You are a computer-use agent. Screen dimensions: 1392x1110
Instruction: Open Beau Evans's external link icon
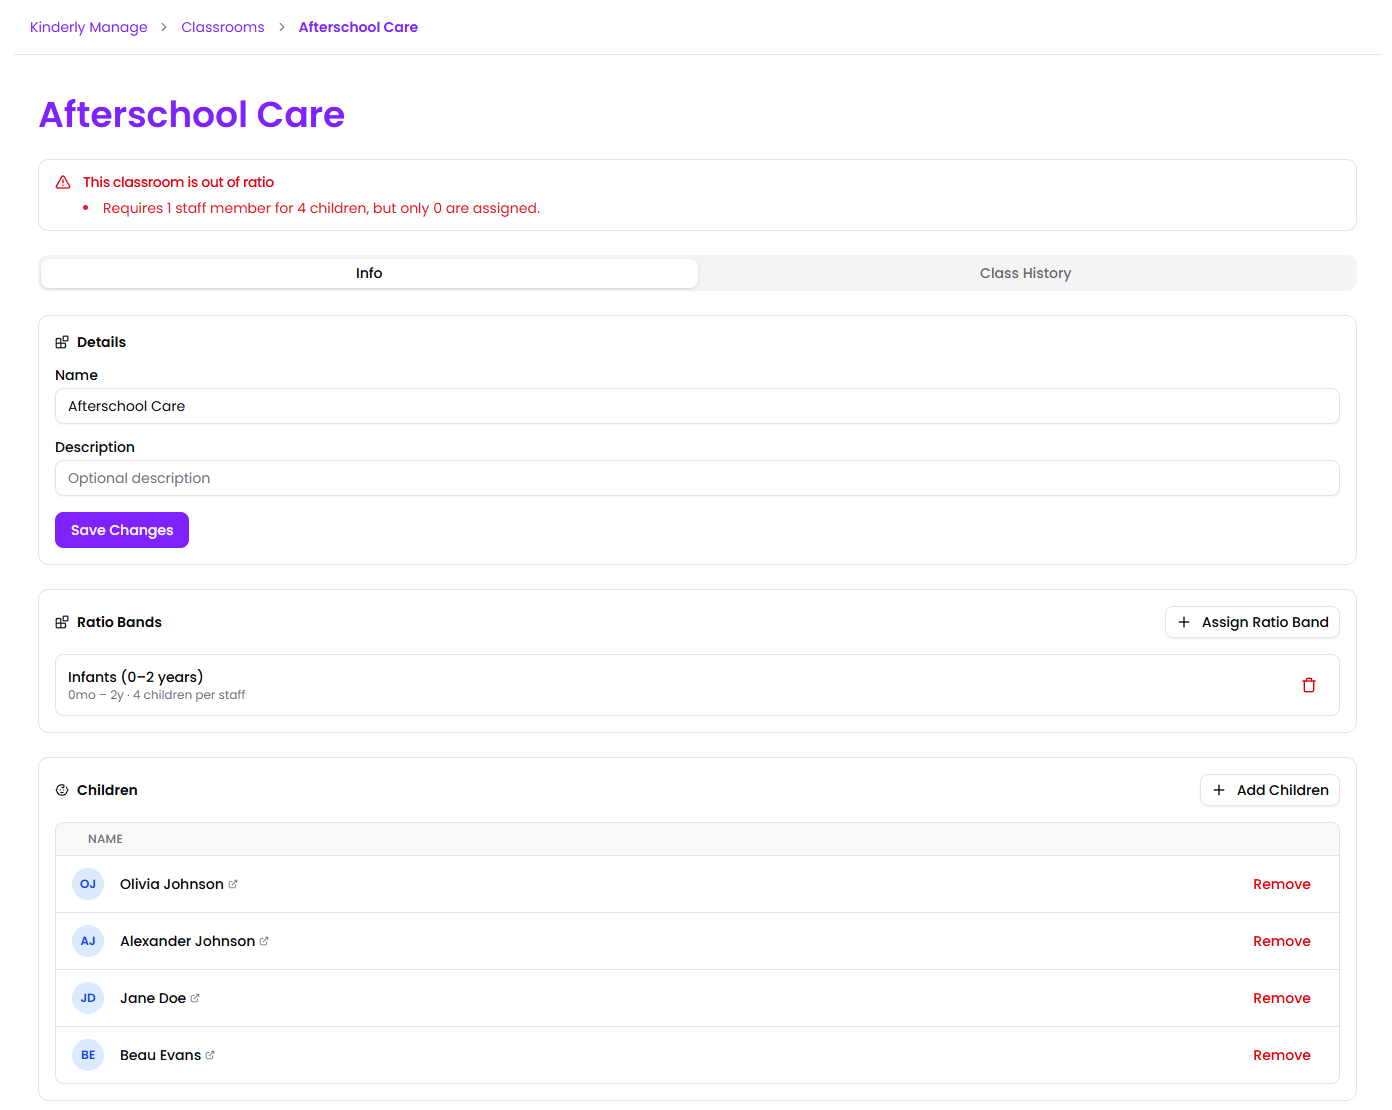coord(210,1055)
